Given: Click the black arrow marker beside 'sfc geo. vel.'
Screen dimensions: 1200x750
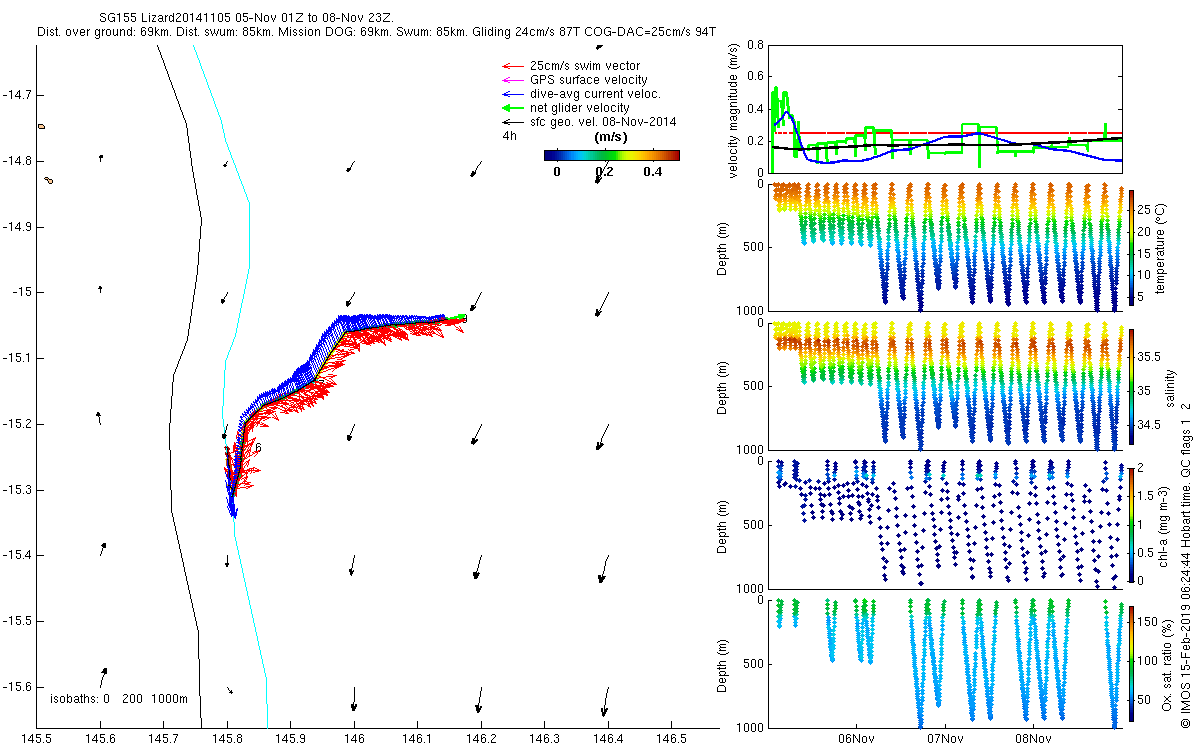Looking at the screenshot, I should point(512,122).
